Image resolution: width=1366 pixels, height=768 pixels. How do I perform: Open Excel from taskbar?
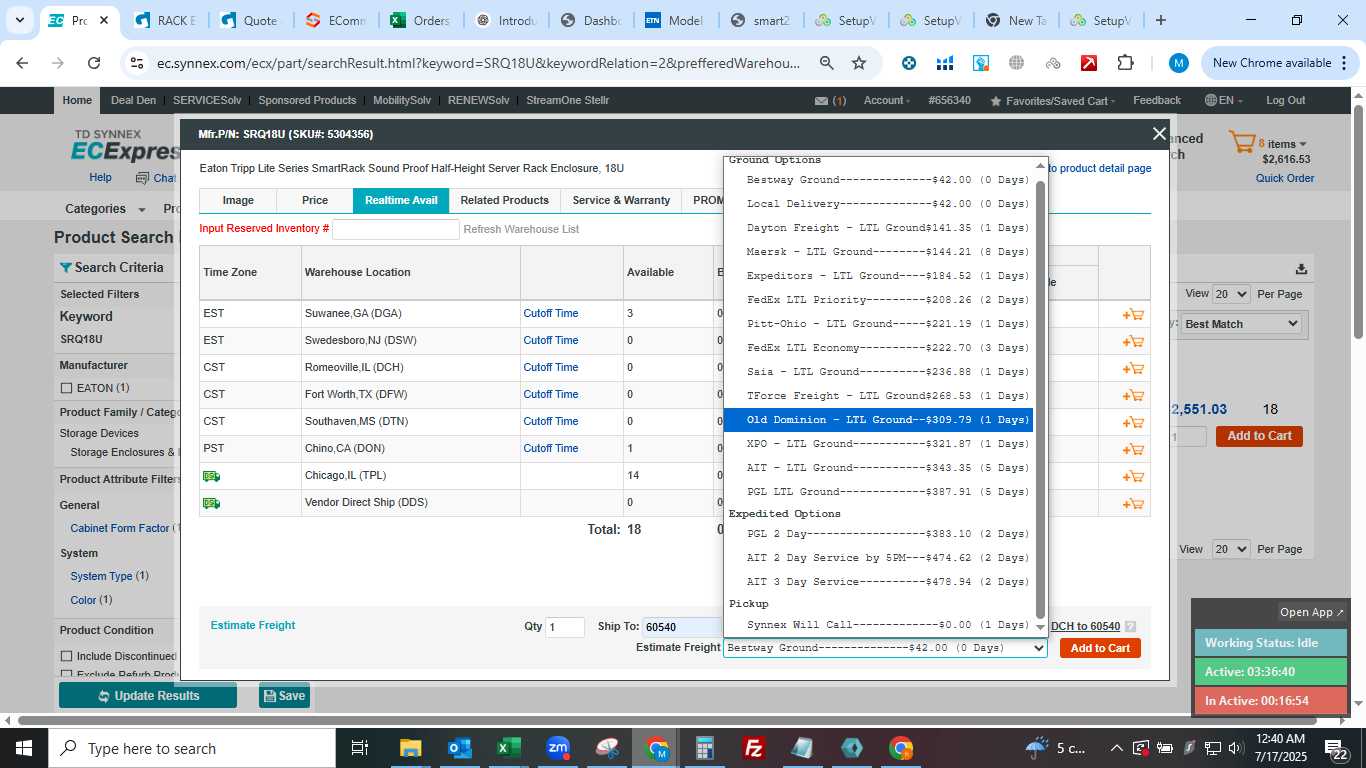point(509,748)
